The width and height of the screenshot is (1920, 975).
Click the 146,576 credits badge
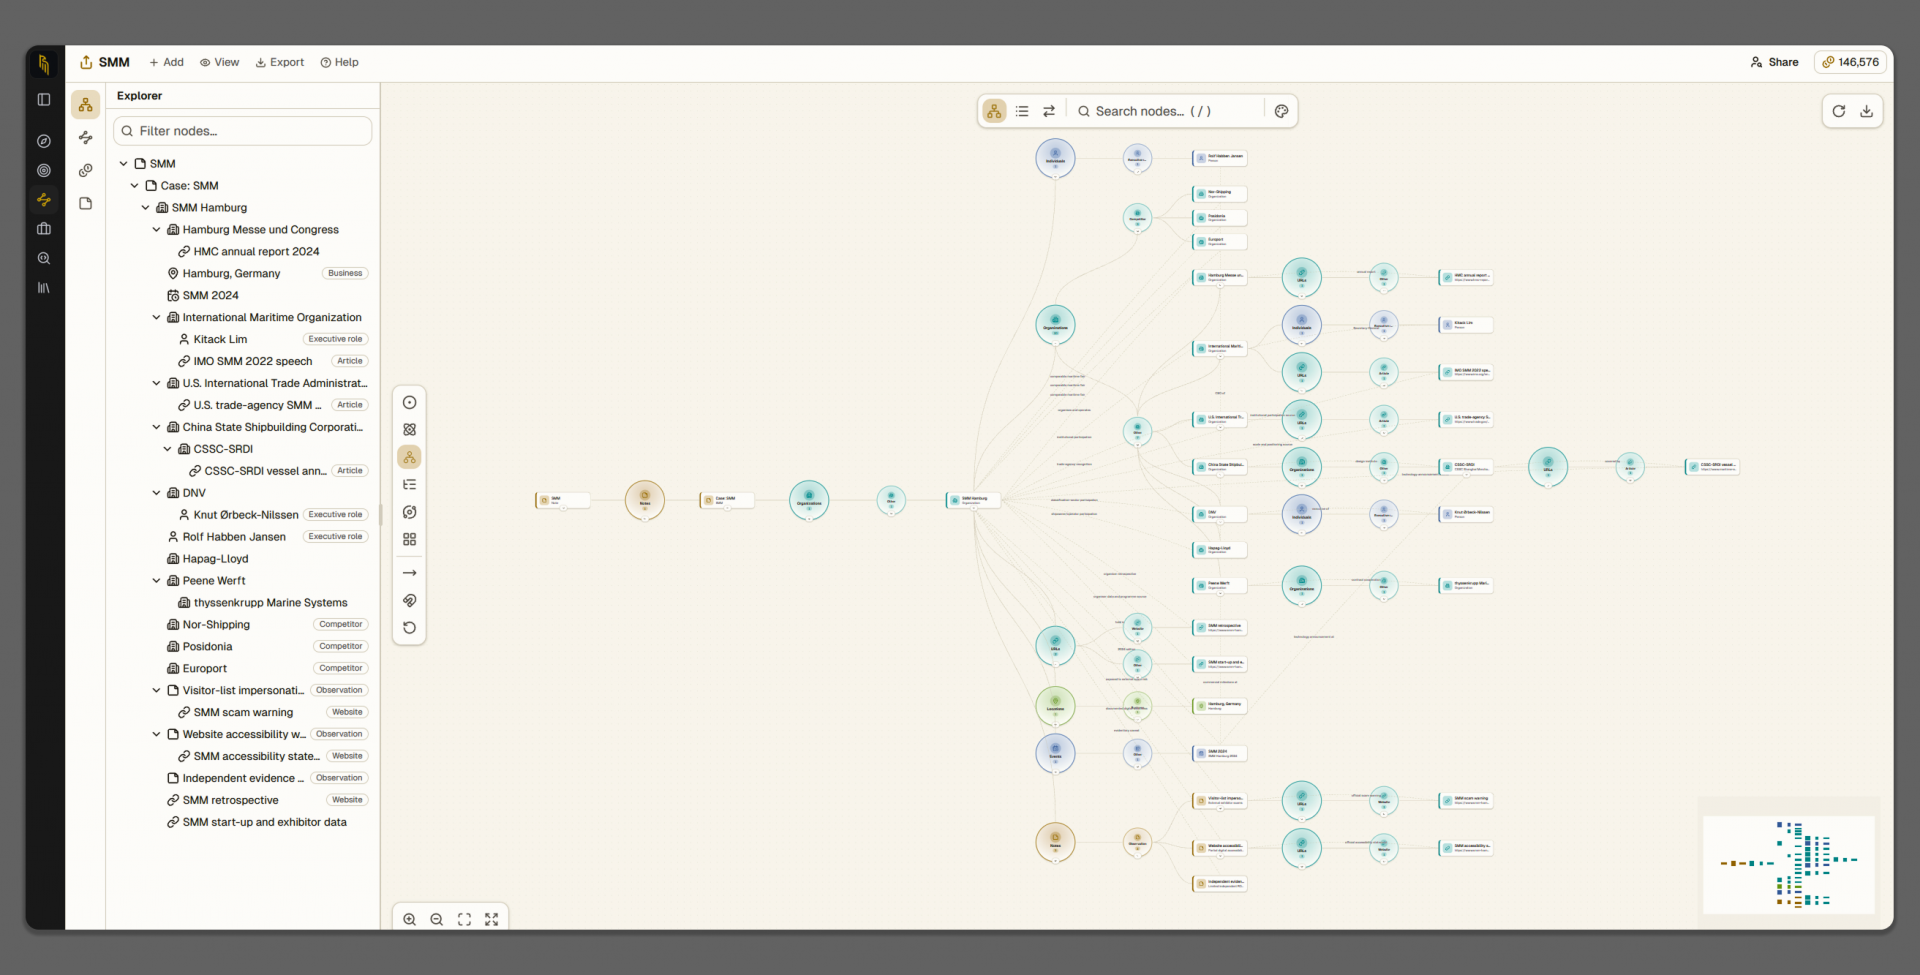click(x=1850, y=62)
